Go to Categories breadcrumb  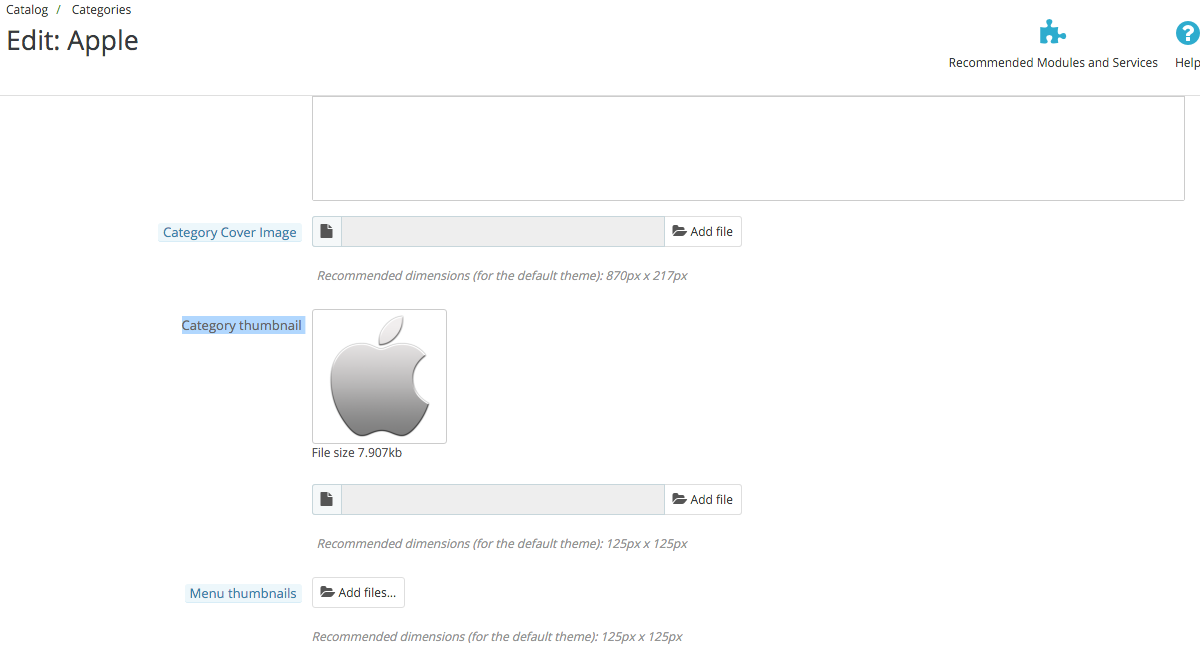pyautogui.click(x=101, y=10)
